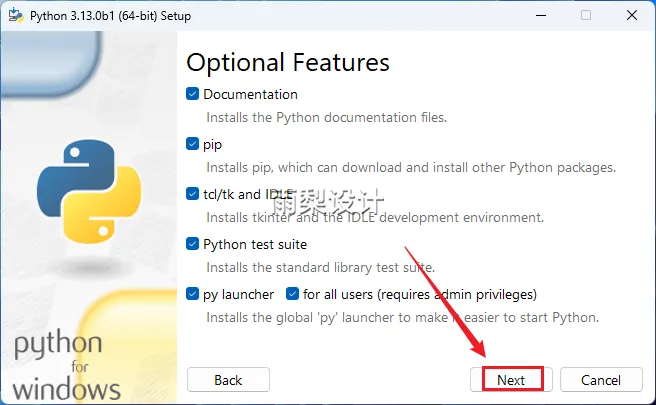
Task: Click the 'python for windows' logo text
Action: (x=67, y=365)
